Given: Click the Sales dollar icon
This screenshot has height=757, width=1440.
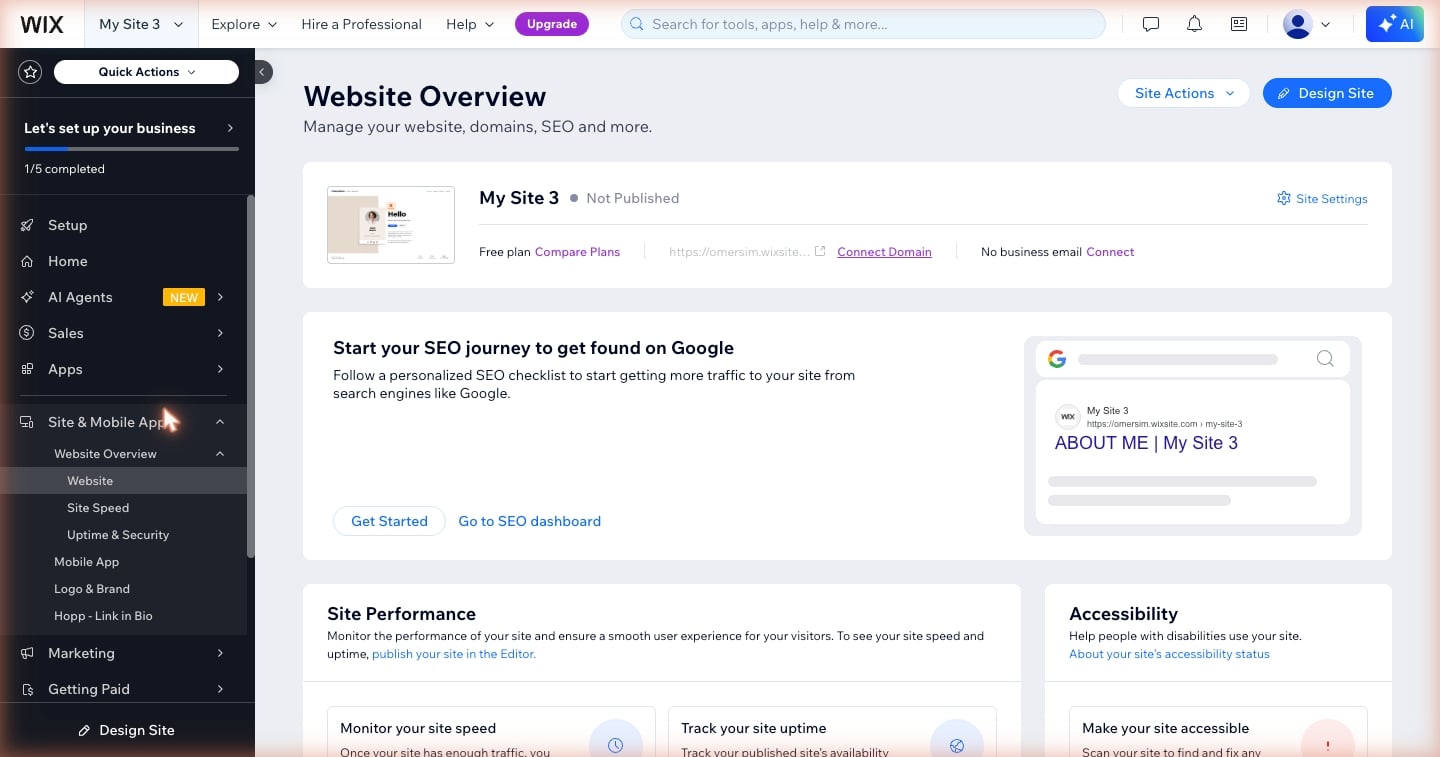Looking at the screenshot, I should pyautogui.click(x=28, y=333).
